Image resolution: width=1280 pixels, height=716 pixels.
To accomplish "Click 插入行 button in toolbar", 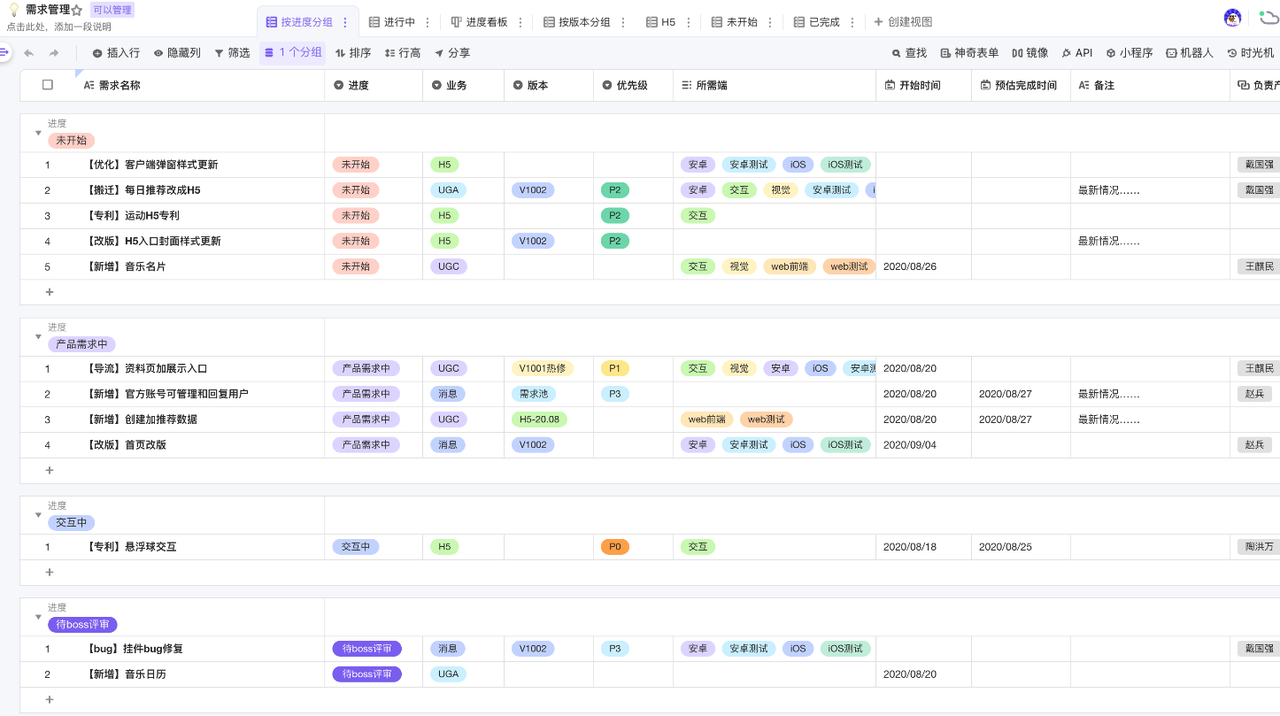I will (x=116, y=53).
